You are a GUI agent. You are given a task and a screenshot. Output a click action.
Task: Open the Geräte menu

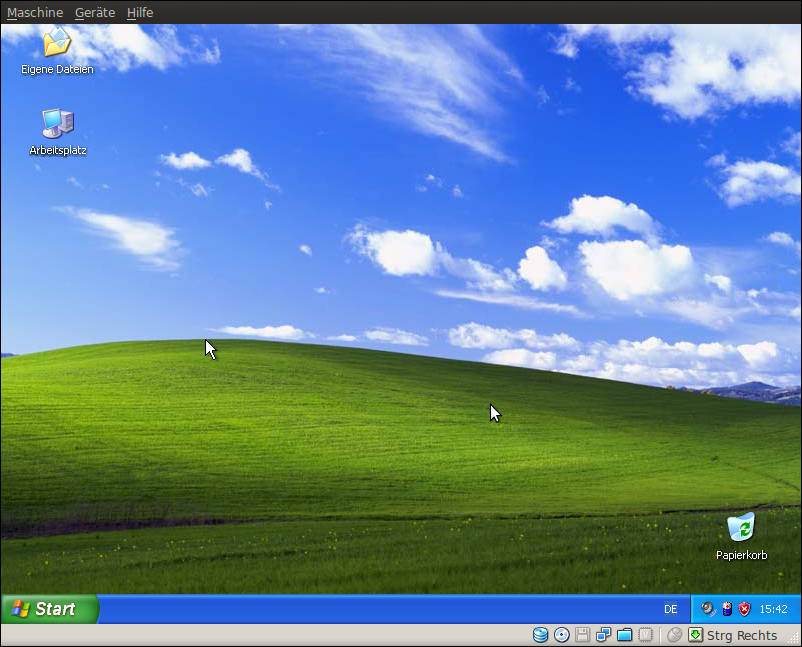pos(95,13)
